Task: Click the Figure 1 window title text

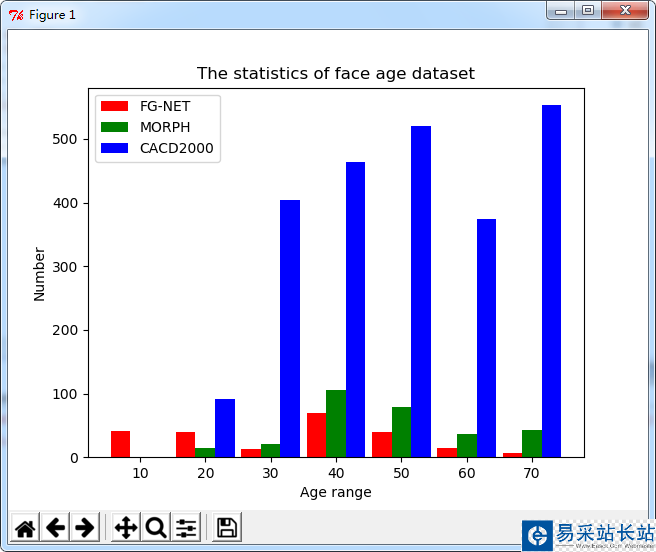Action: click(52, 15)
